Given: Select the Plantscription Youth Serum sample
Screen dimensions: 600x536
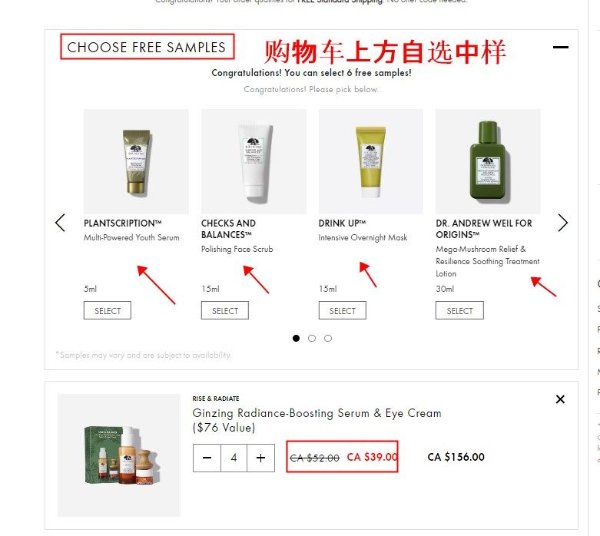Looking at the screenshot, I should click(x=108, y=311).
